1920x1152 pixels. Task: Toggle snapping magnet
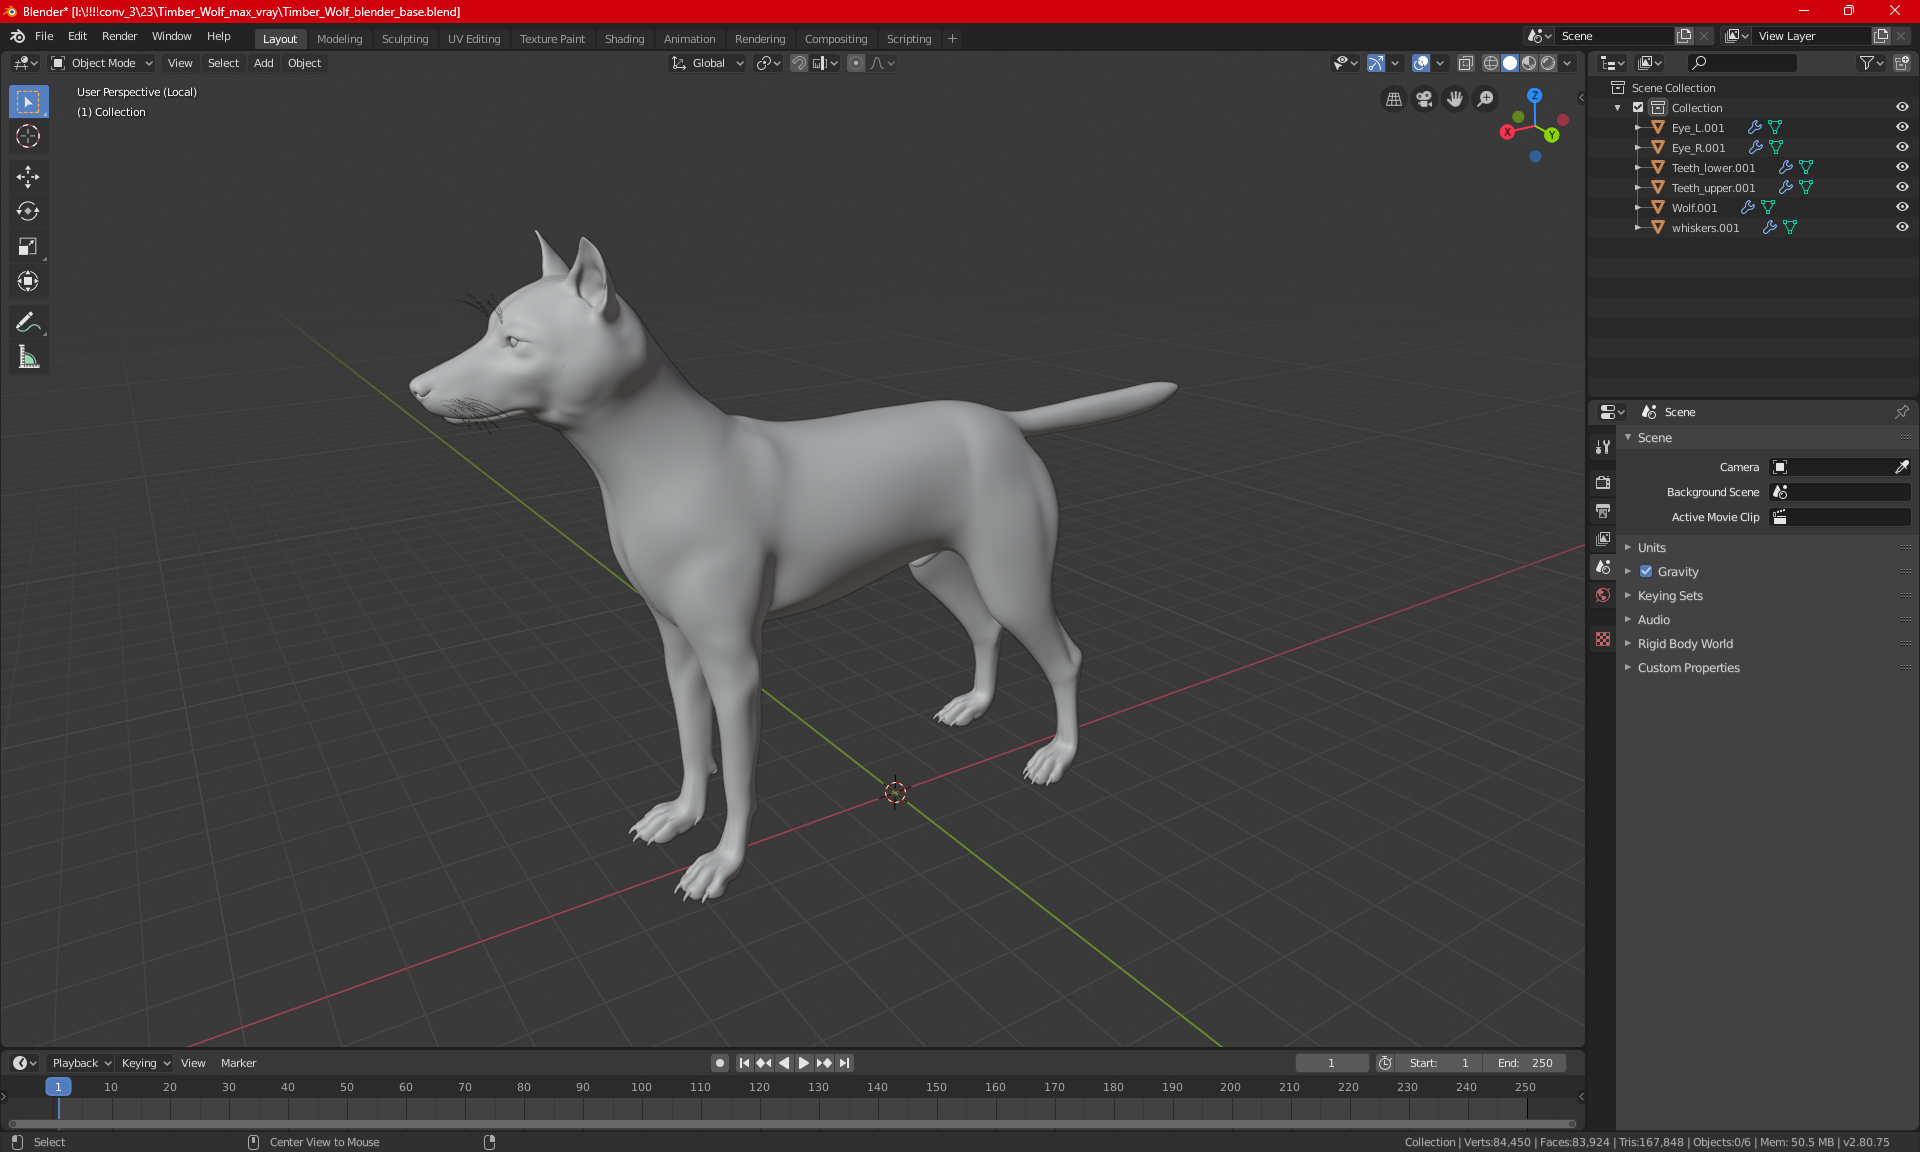point(799,63)
